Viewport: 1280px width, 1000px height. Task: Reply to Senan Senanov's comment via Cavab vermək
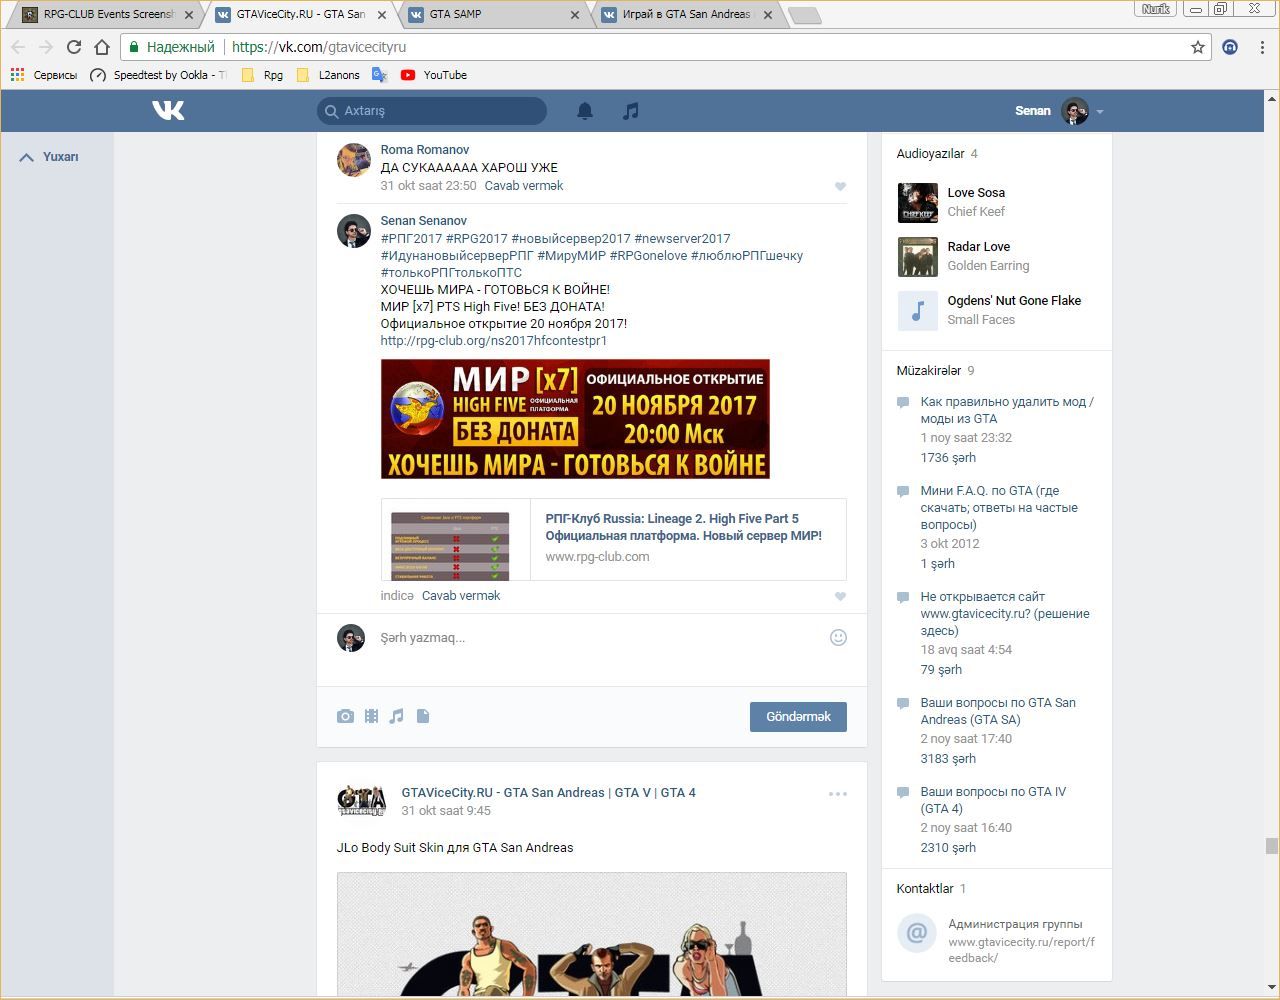(x=461, y=596)
